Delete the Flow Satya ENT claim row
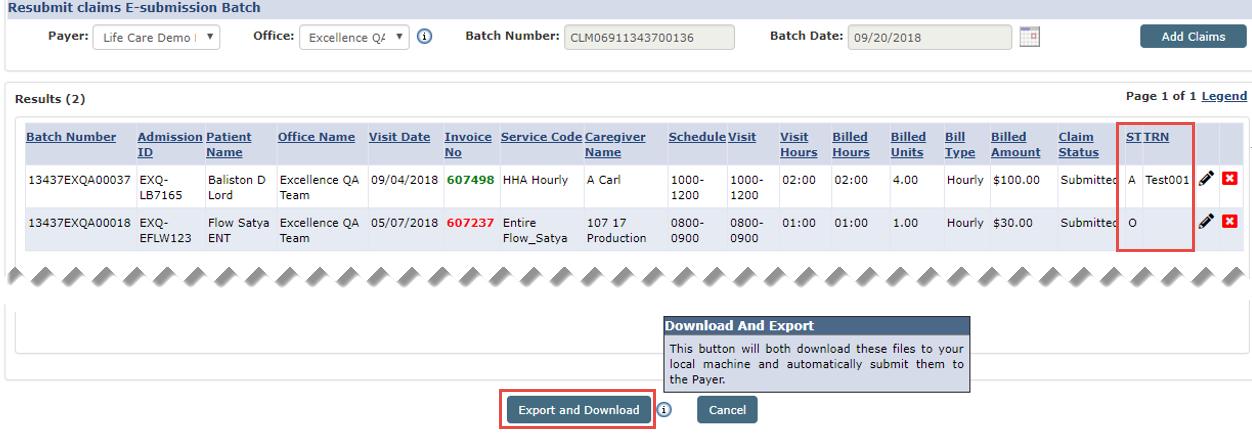1252x433 pixels. tap(1229, 221)
